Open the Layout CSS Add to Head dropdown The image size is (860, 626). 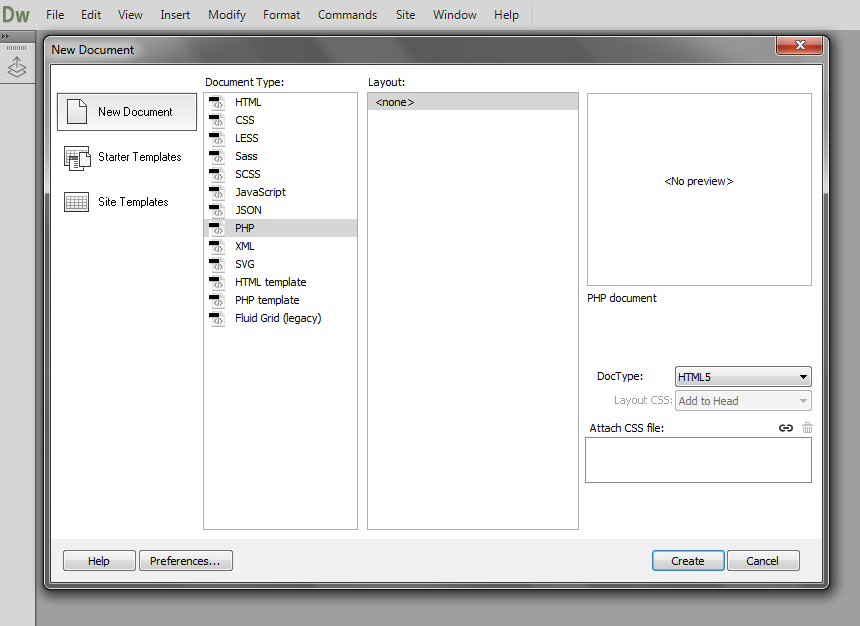click(742, 400)
